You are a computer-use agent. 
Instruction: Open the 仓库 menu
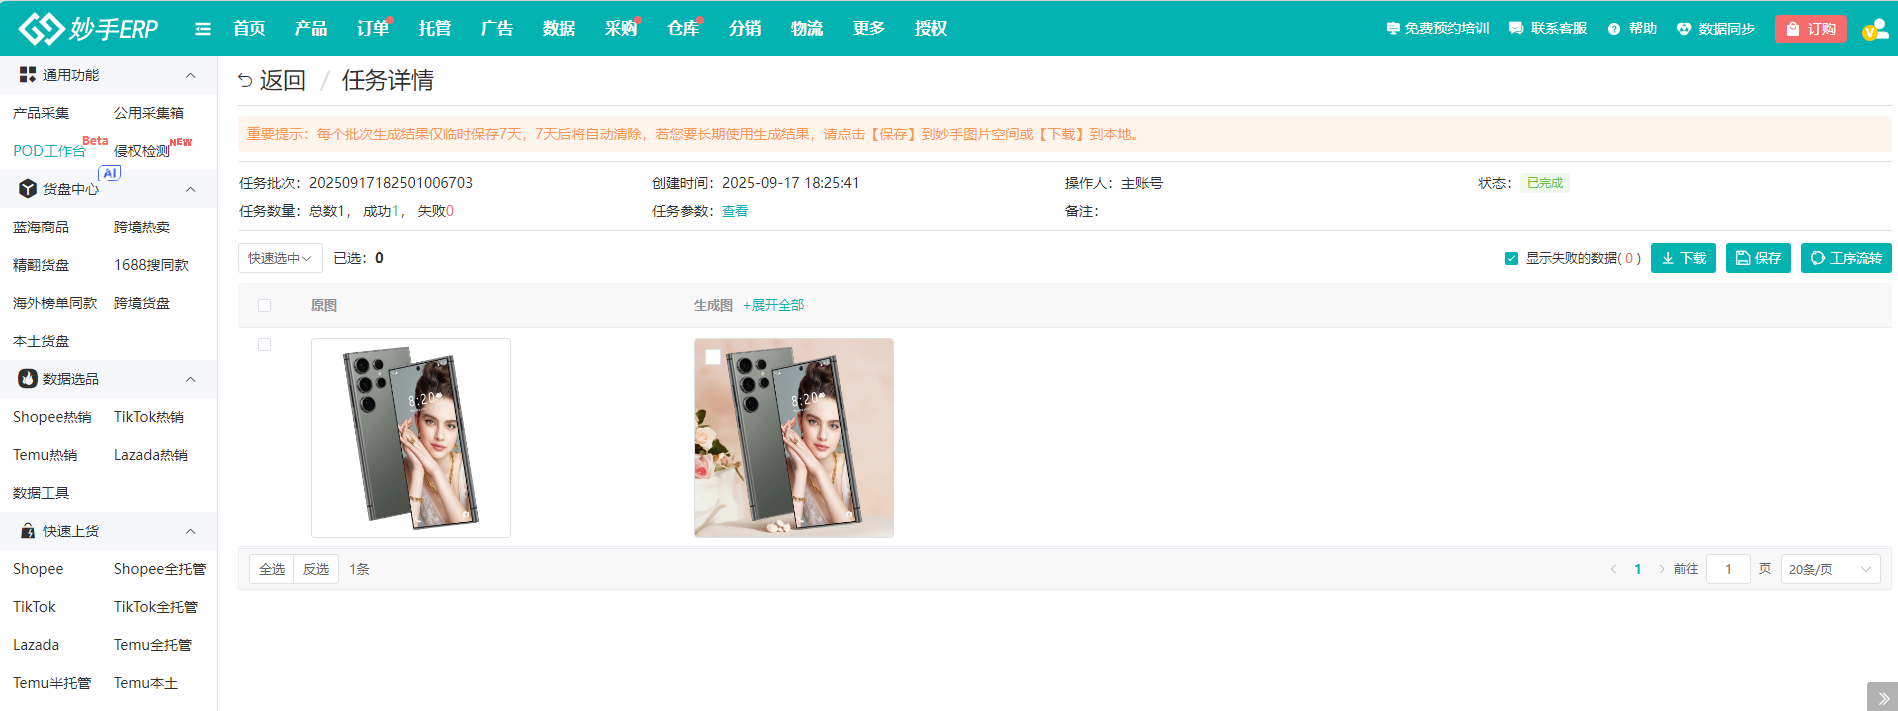pyautogui.click(x=683, y=29)
